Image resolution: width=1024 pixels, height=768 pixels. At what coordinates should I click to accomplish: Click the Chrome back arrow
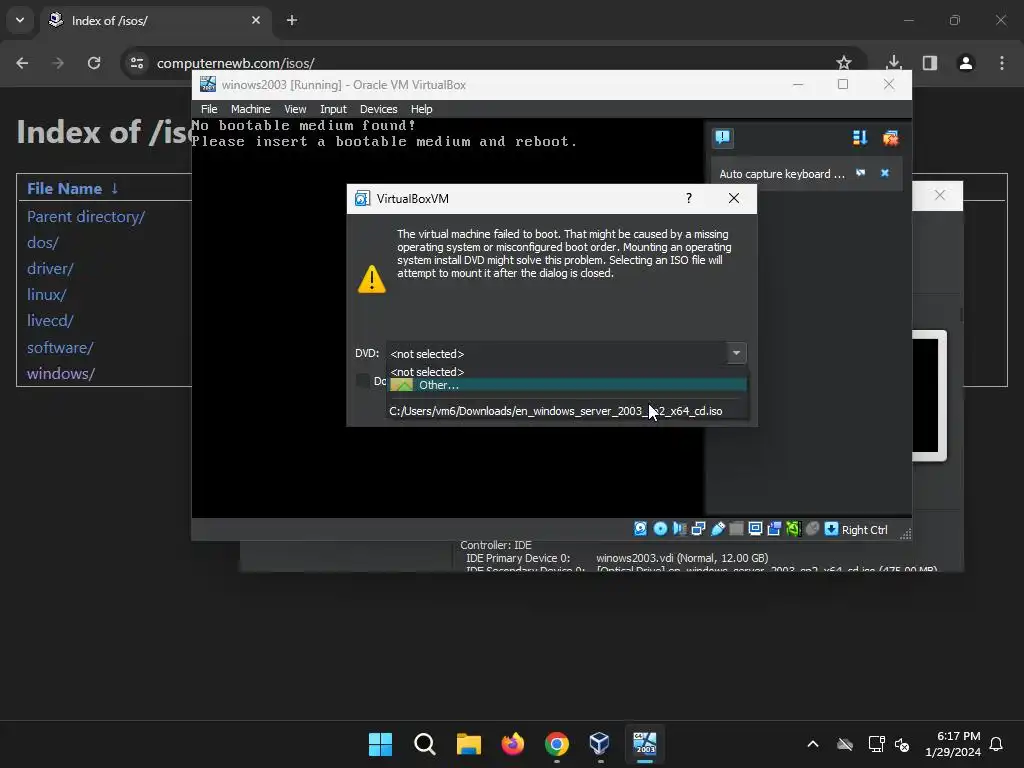click(x=22, y=63)
